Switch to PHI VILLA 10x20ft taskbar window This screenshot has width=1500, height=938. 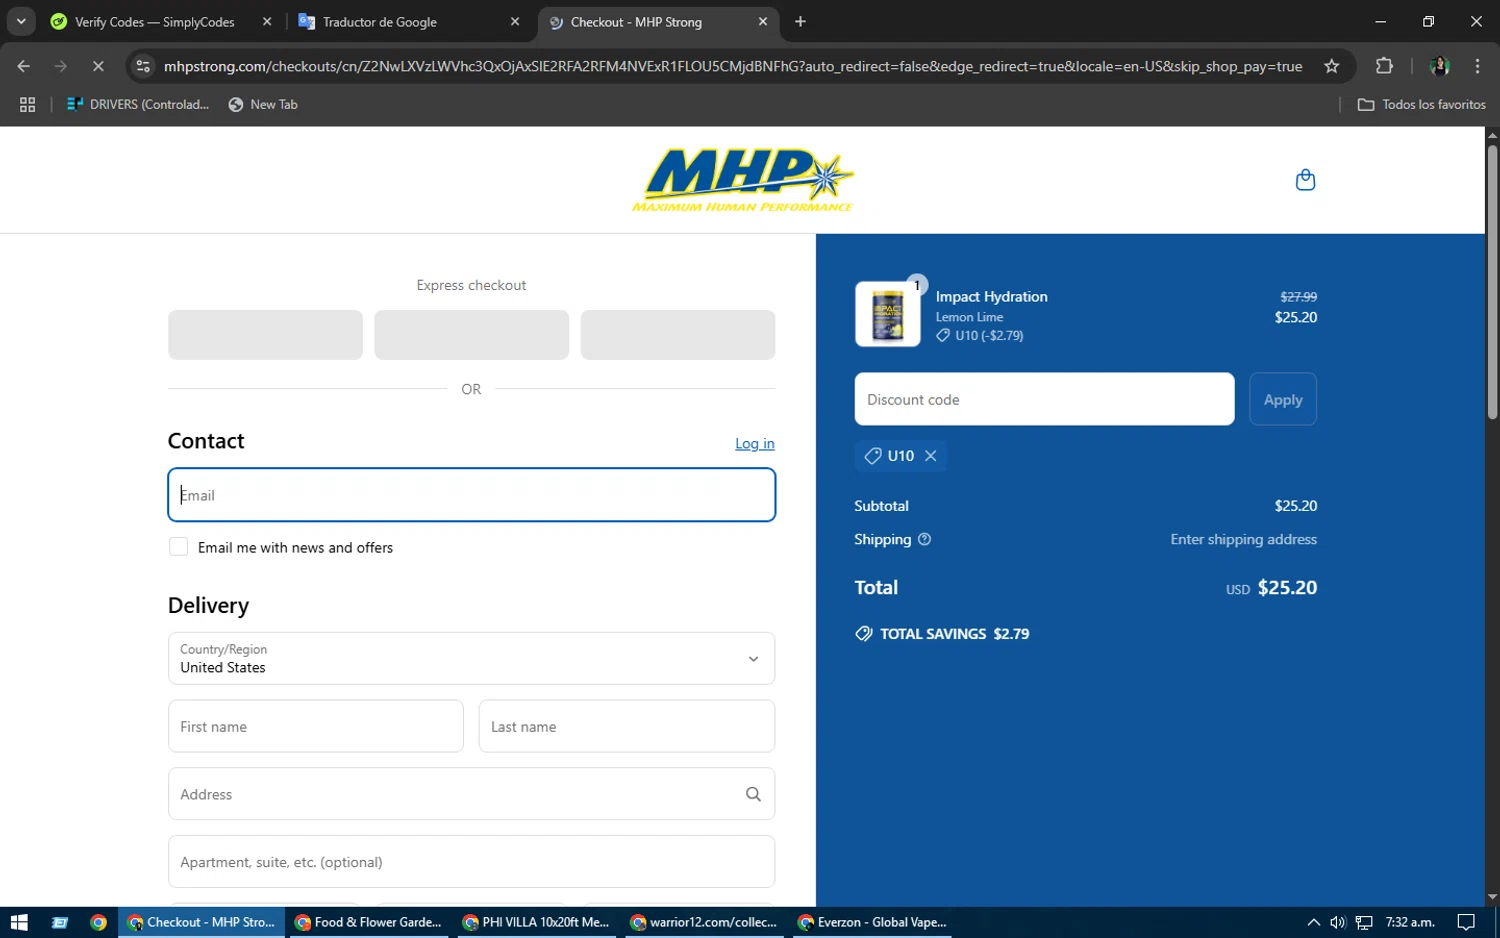point(536,922)
